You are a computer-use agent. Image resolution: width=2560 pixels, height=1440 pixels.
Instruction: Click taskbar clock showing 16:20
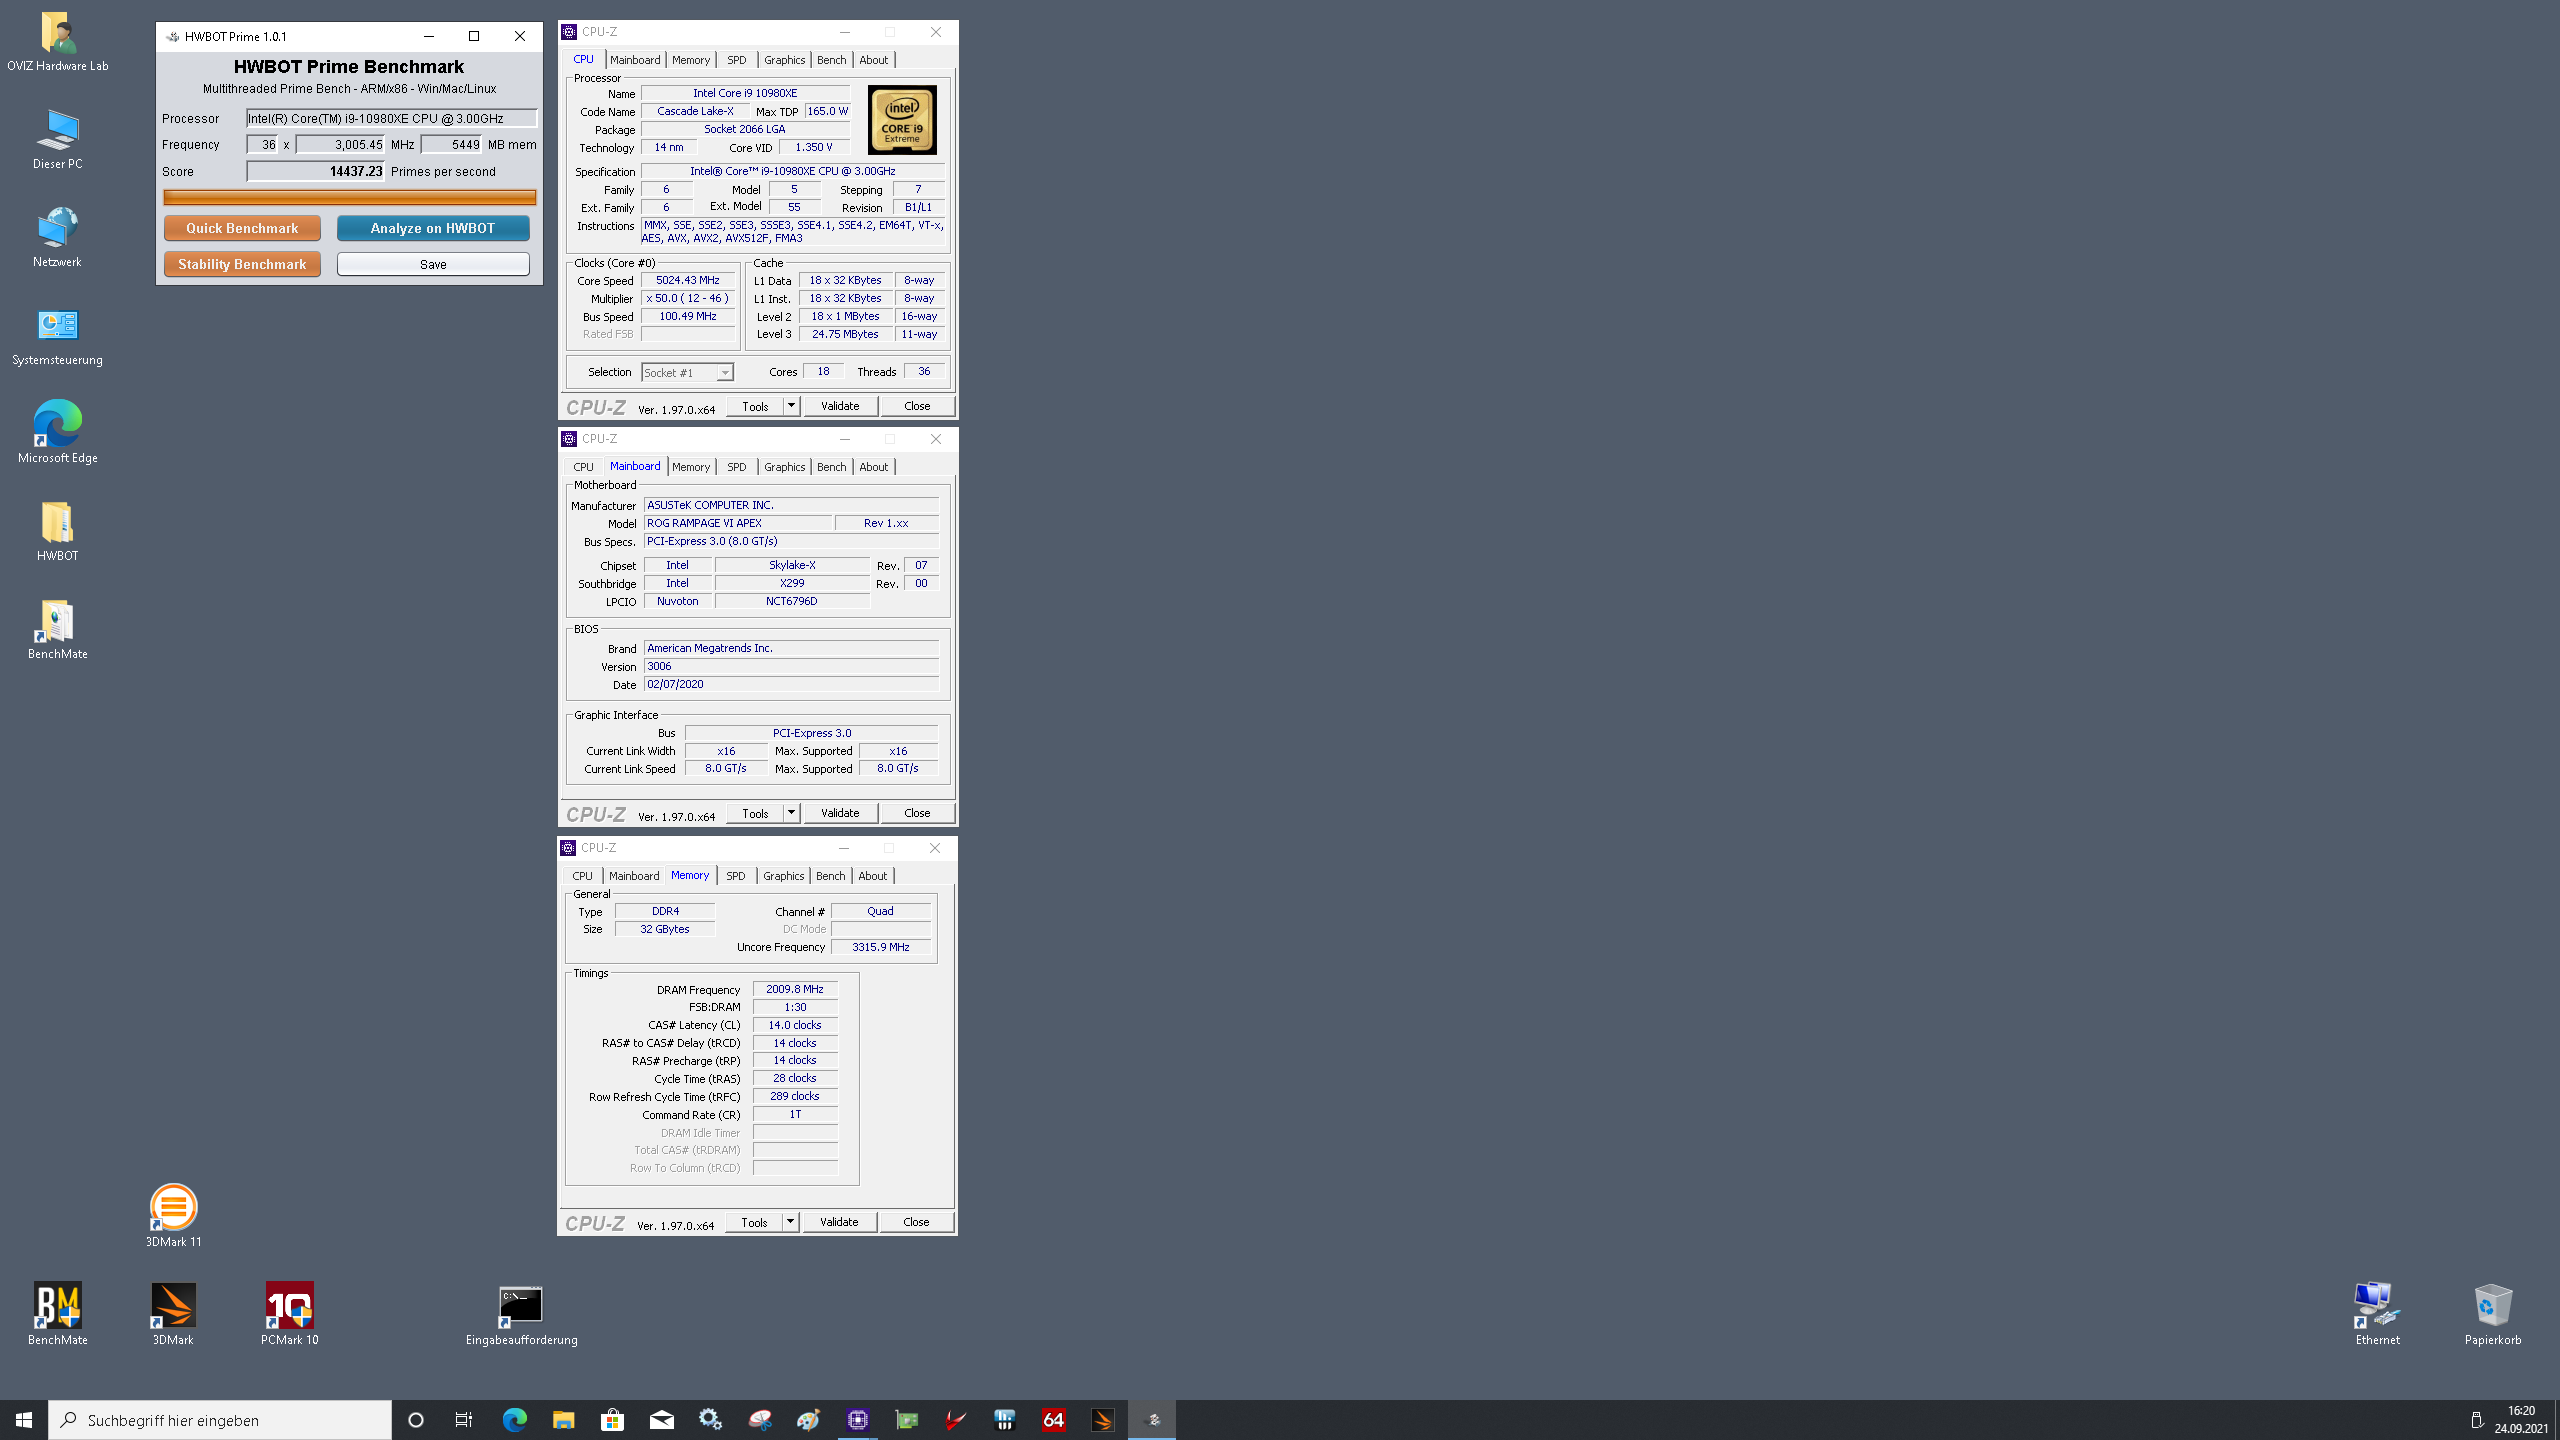pyautogui.click(x=2521, y=1420)
